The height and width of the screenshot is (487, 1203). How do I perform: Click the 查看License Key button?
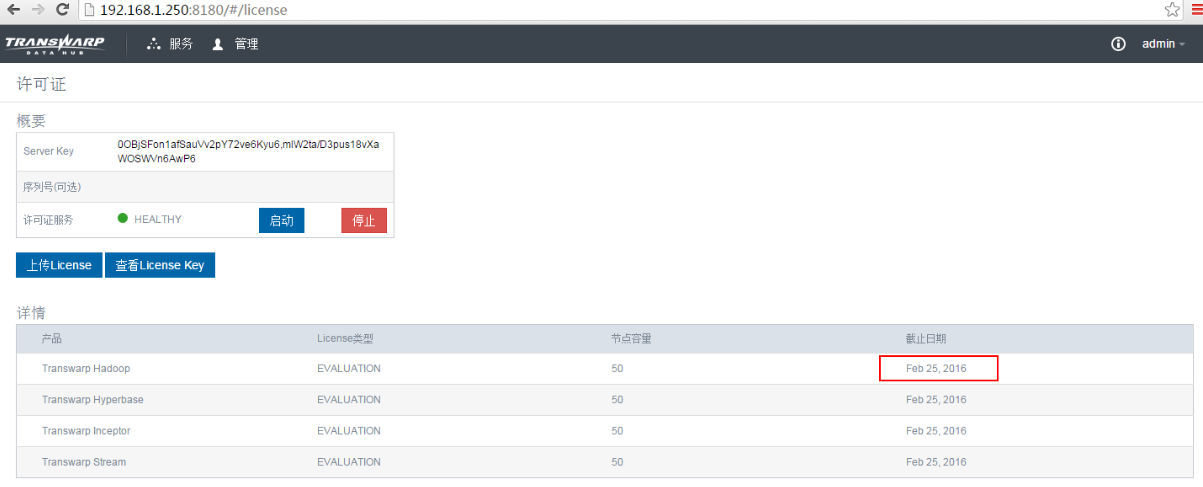160,265
